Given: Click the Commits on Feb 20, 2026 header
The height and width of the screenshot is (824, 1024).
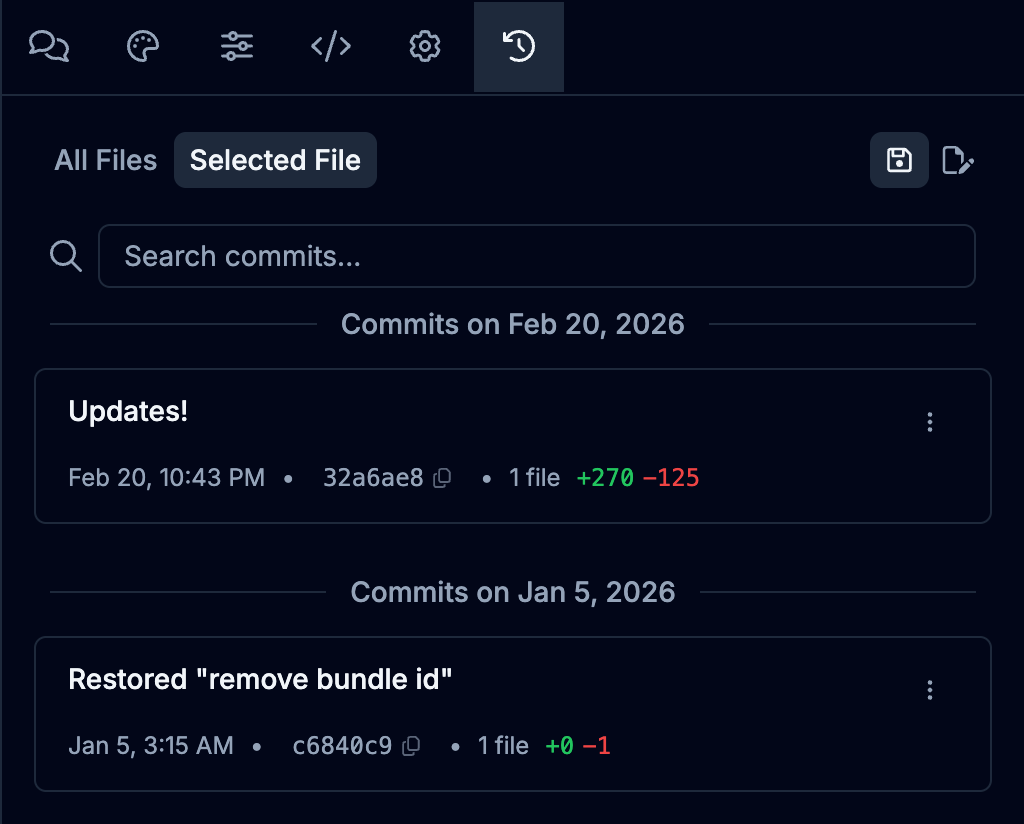Looking at the screenshot, I should click(x=513, y=324).
